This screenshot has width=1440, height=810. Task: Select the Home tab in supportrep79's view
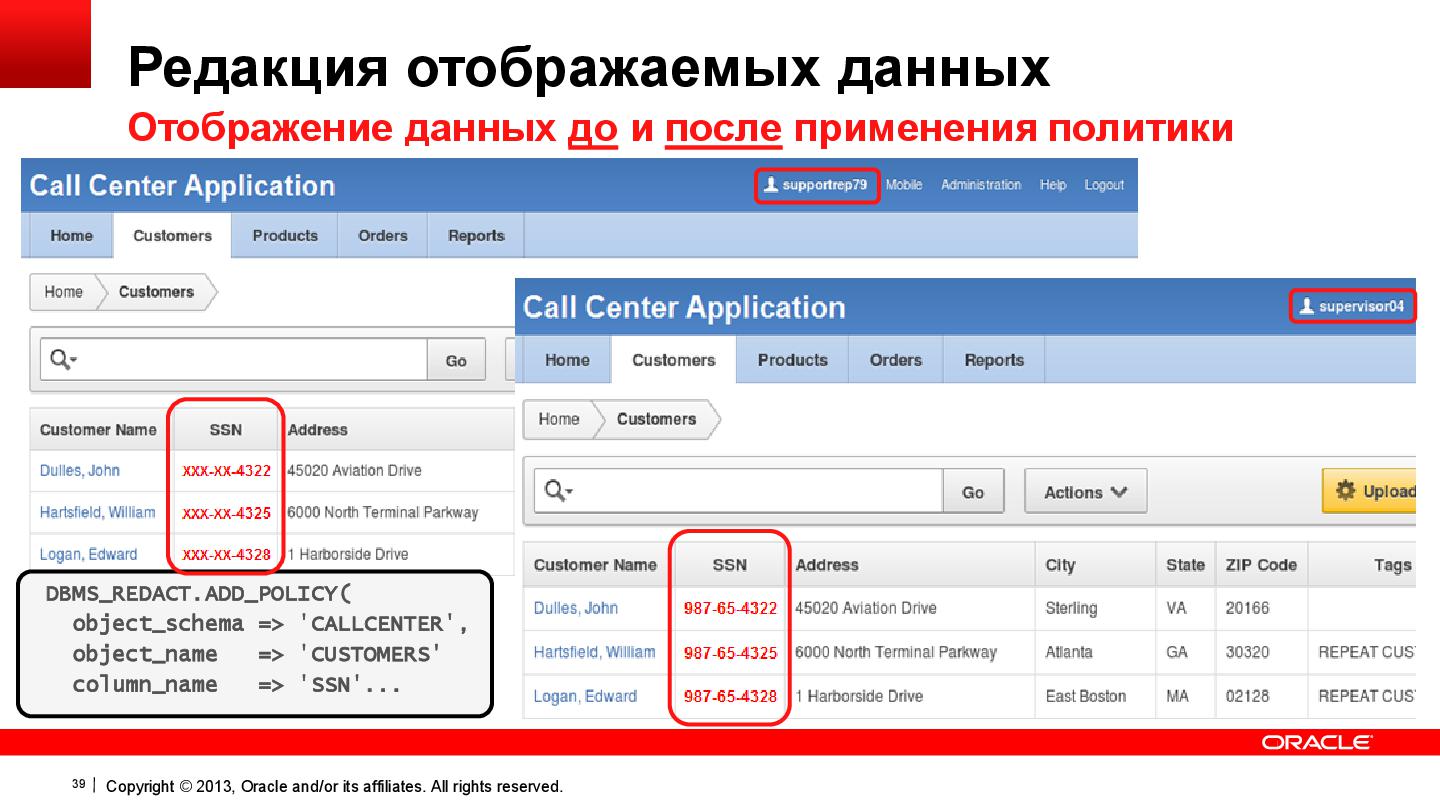[69, 235]
